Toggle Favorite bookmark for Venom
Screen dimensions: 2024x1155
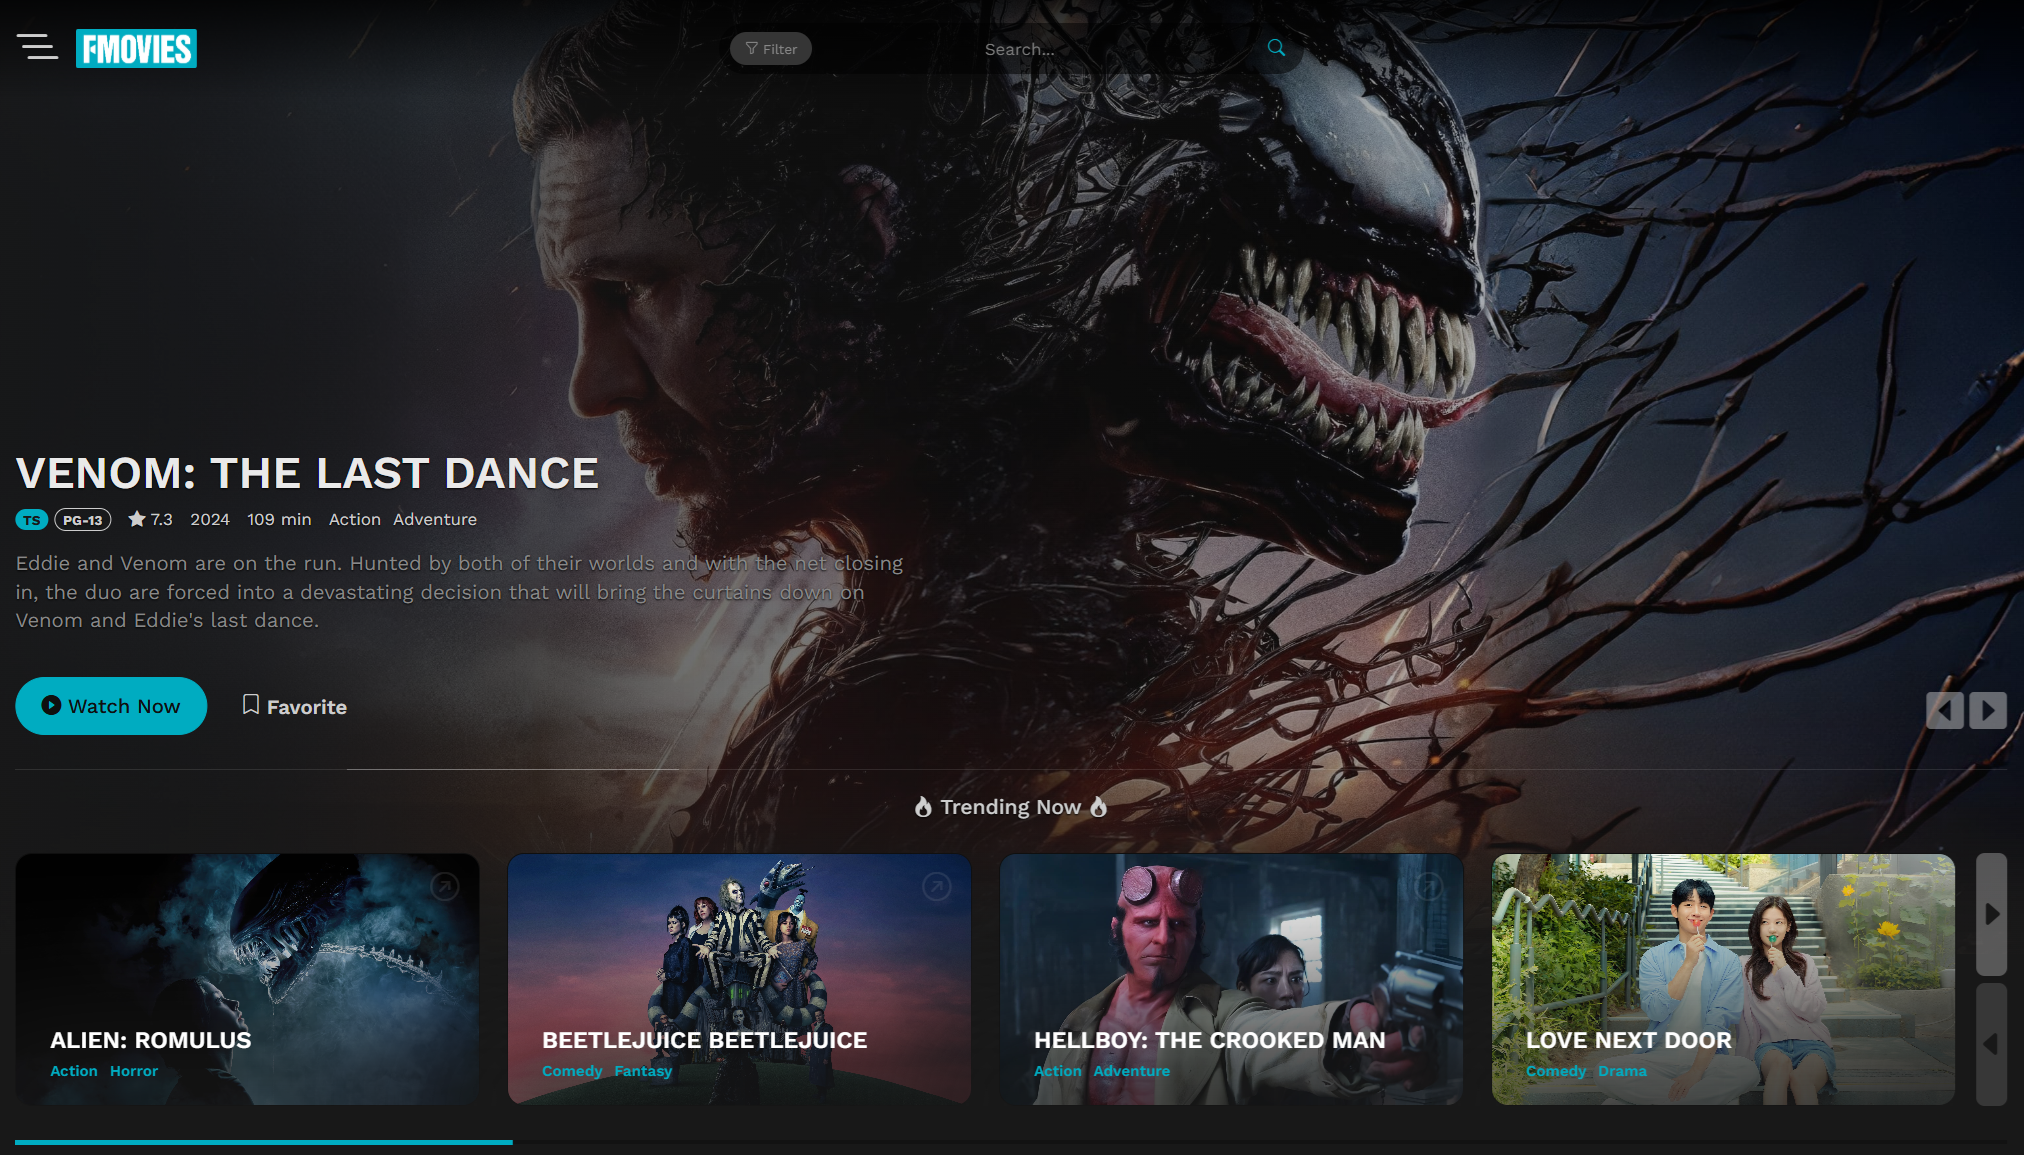click(x=294, y=706)
